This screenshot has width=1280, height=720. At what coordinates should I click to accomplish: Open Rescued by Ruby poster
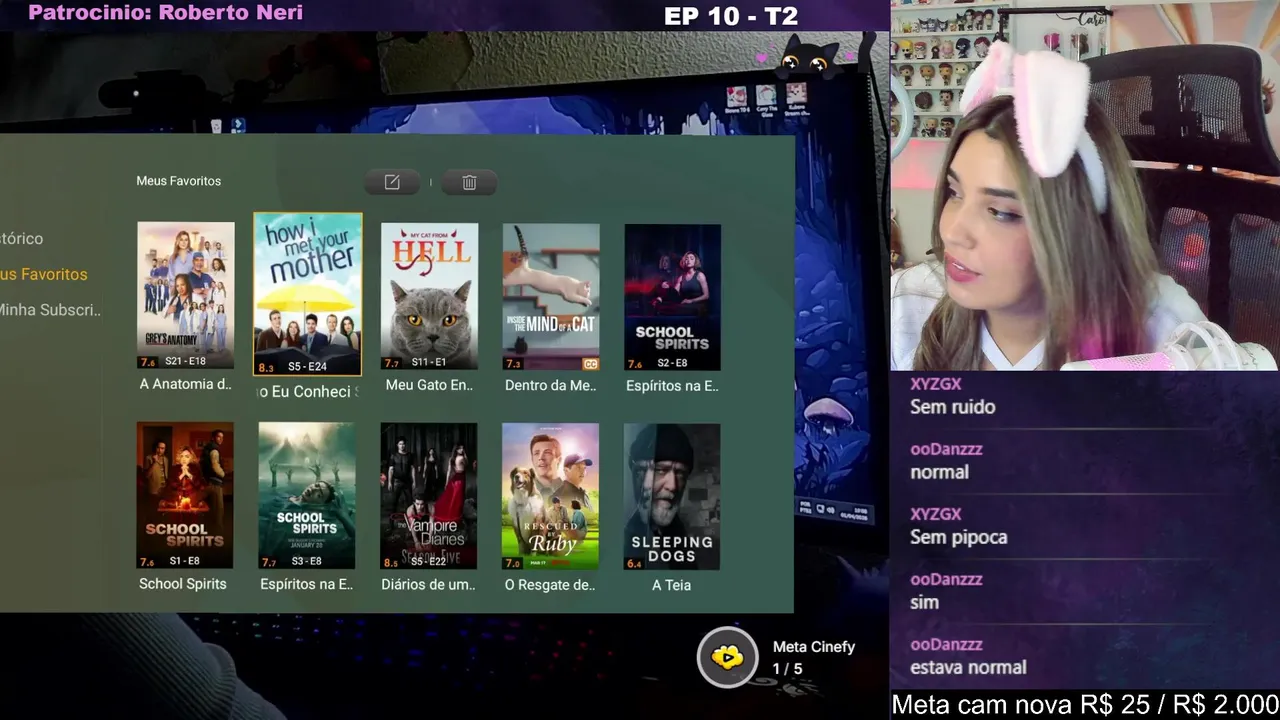click(550, 496)
